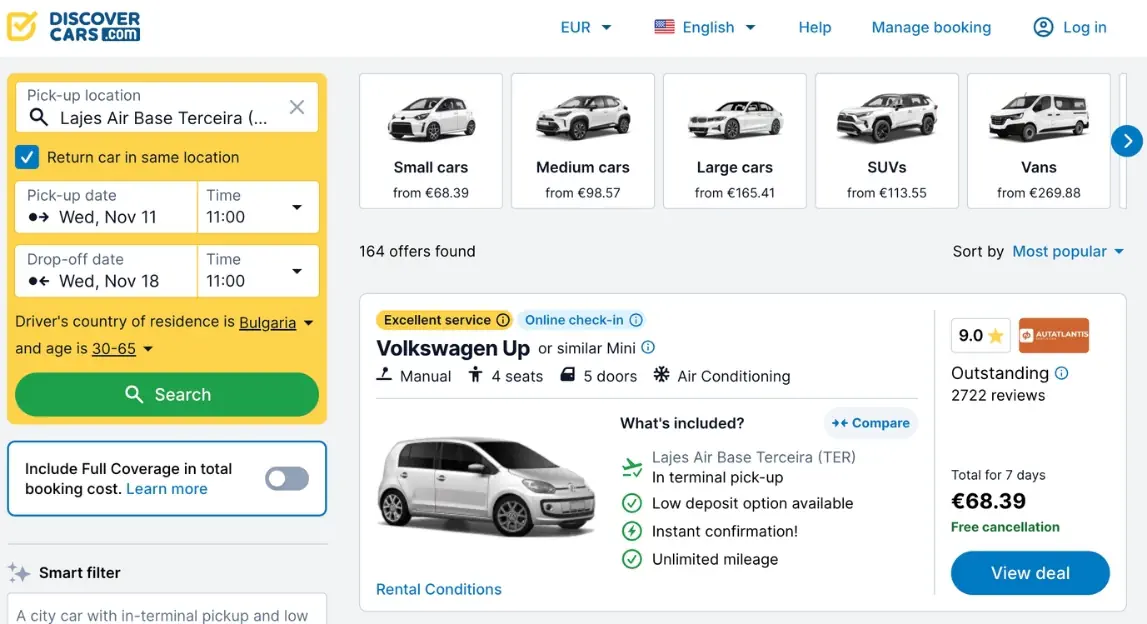Click the drop-off date arrow icon
The image size is (1147, 624).
coord(39,281)
